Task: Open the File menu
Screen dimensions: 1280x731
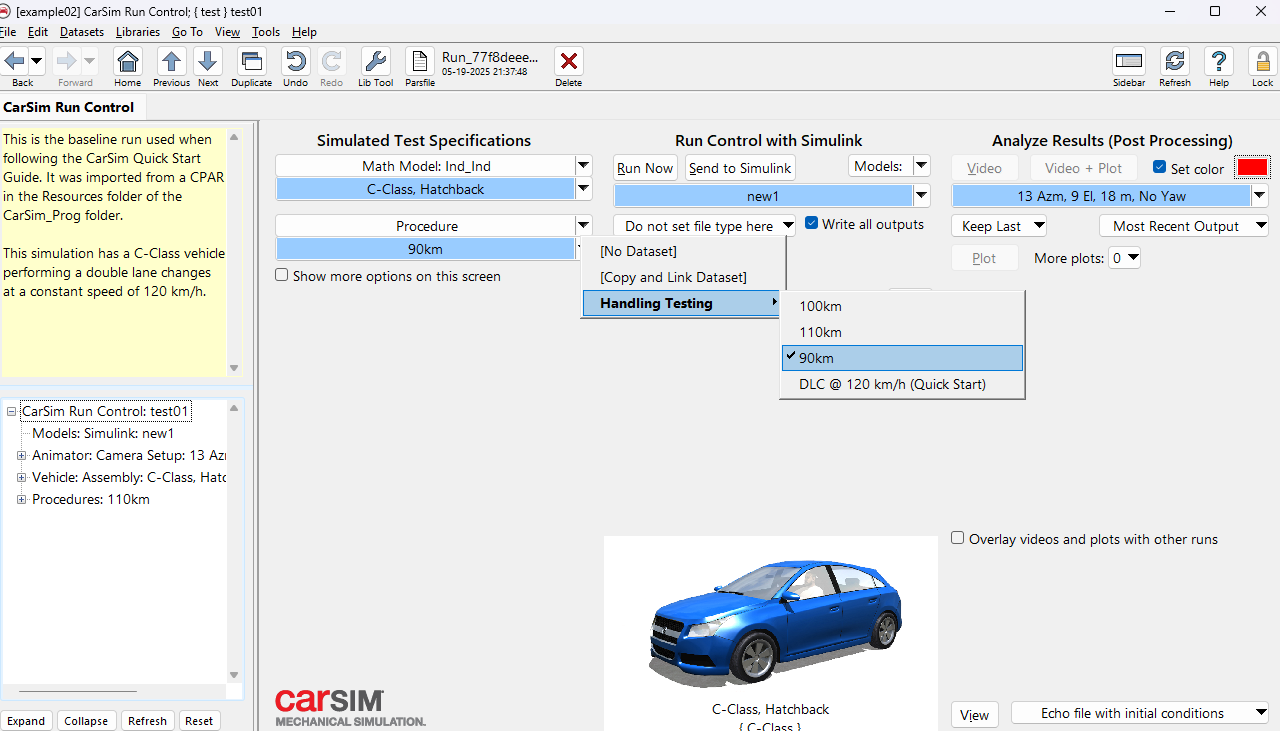Action: pyautogui.click(x=8, y=32)
